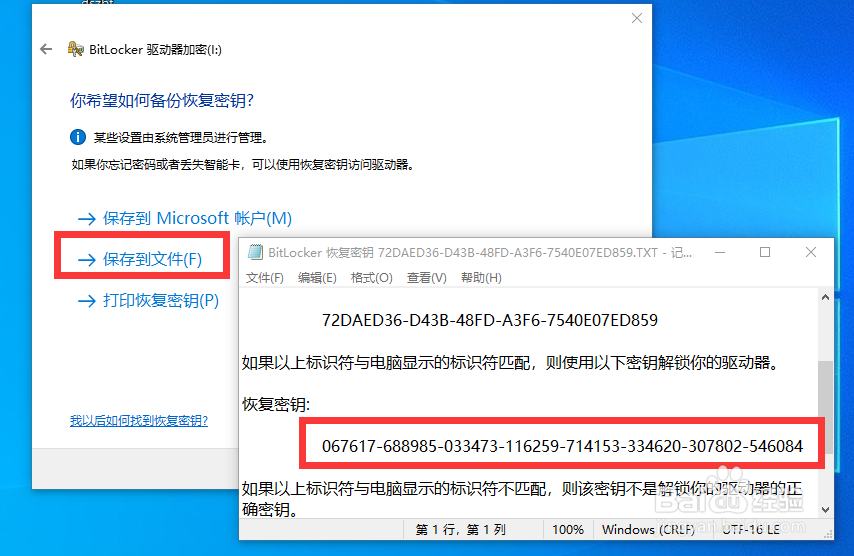Click identifier text 72DAED36-D43B-48FD-A3F6-7540E07ED859 in Notepad
854x556 pixels.
click(490, 320)
